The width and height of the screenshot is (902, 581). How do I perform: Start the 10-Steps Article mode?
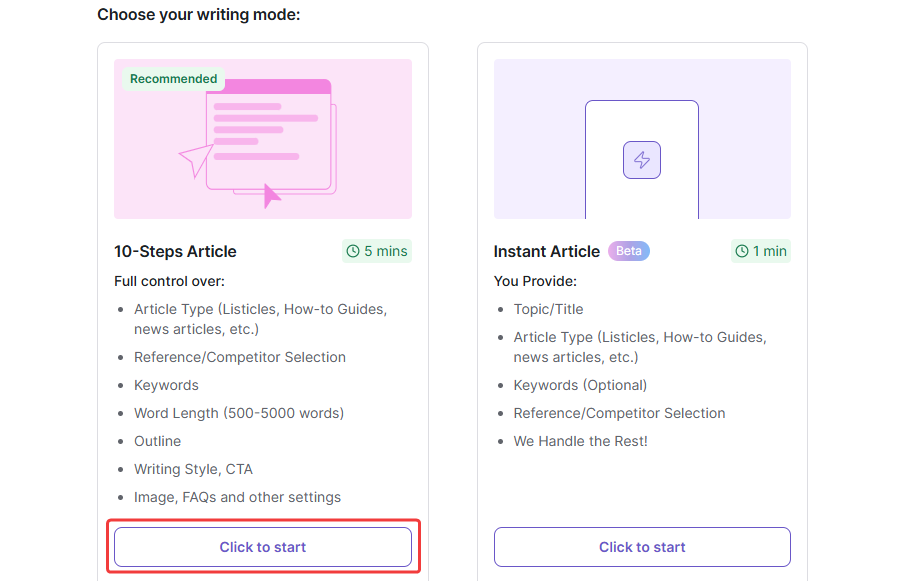263,547
